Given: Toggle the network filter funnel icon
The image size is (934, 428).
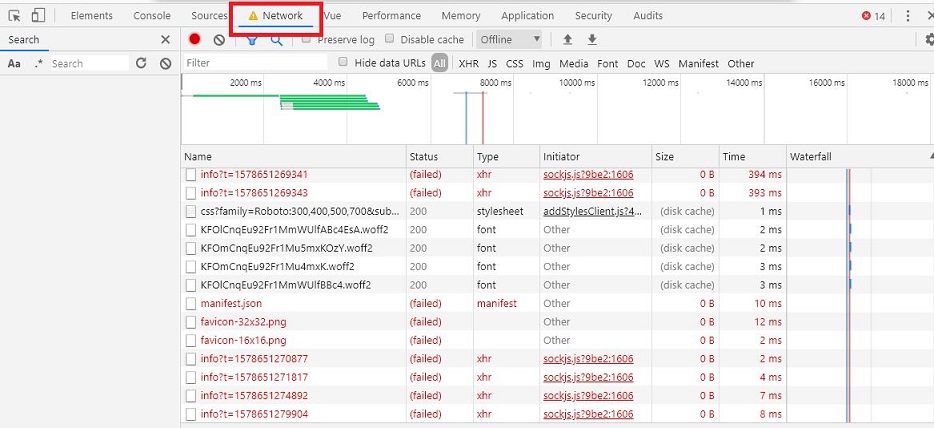Looking at the screenshot, I should 252,40.
